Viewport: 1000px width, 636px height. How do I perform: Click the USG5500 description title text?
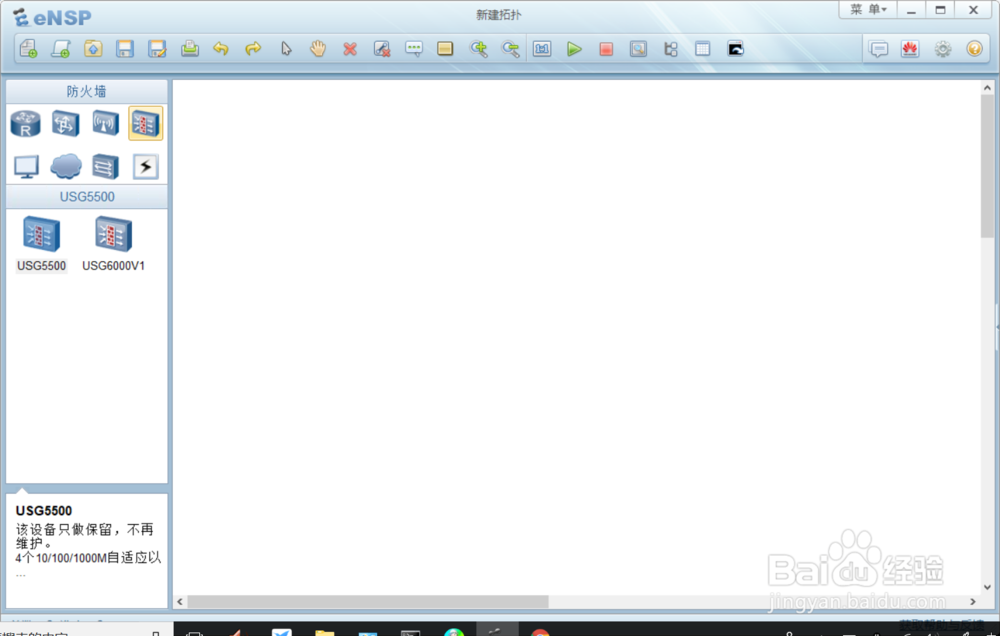pyautogui.click(x=44, y=511)
